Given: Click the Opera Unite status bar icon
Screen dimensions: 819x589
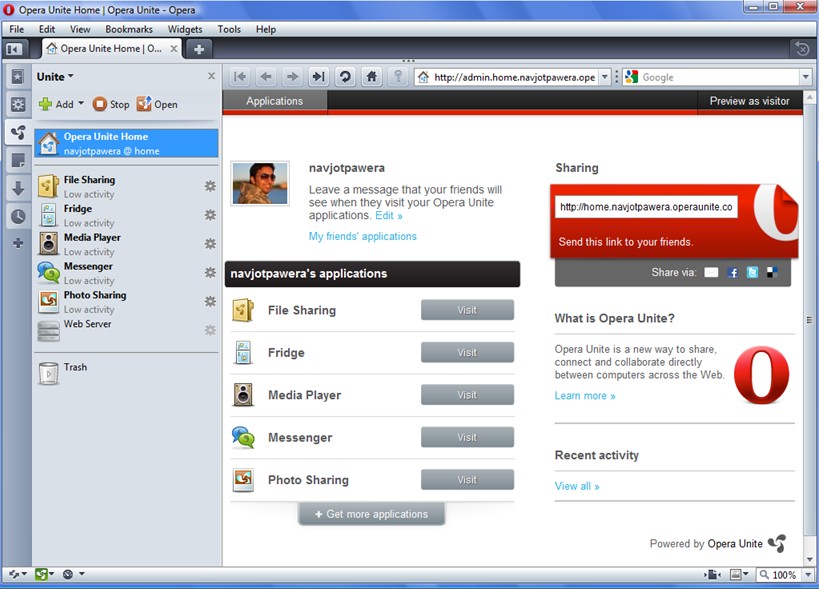Looking at the screenshot, I should pyautogui.click(x=44, y=574).
